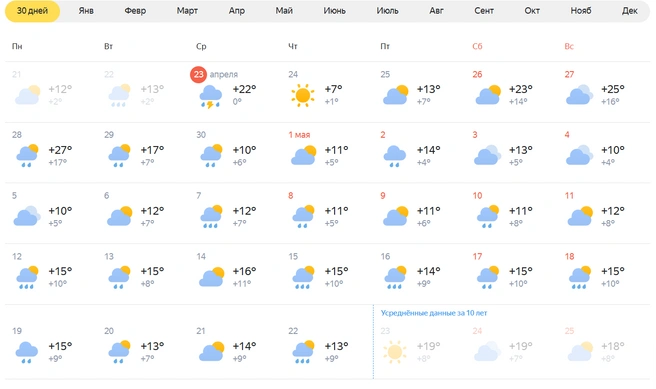The width and height of the screenshot is (656, 389).
Task: Click thunderstorm icon for April 23
Action: pyautogui.click(x=210, y=96)
